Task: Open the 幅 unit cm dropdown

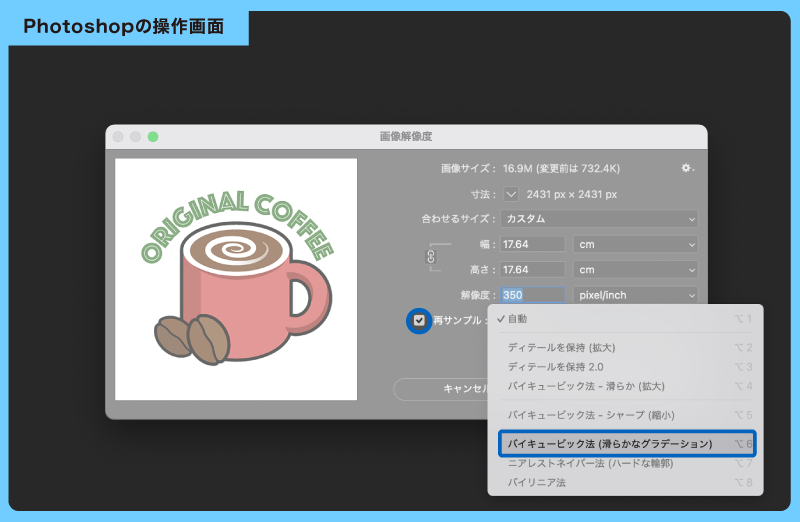Action: [635, 244]
